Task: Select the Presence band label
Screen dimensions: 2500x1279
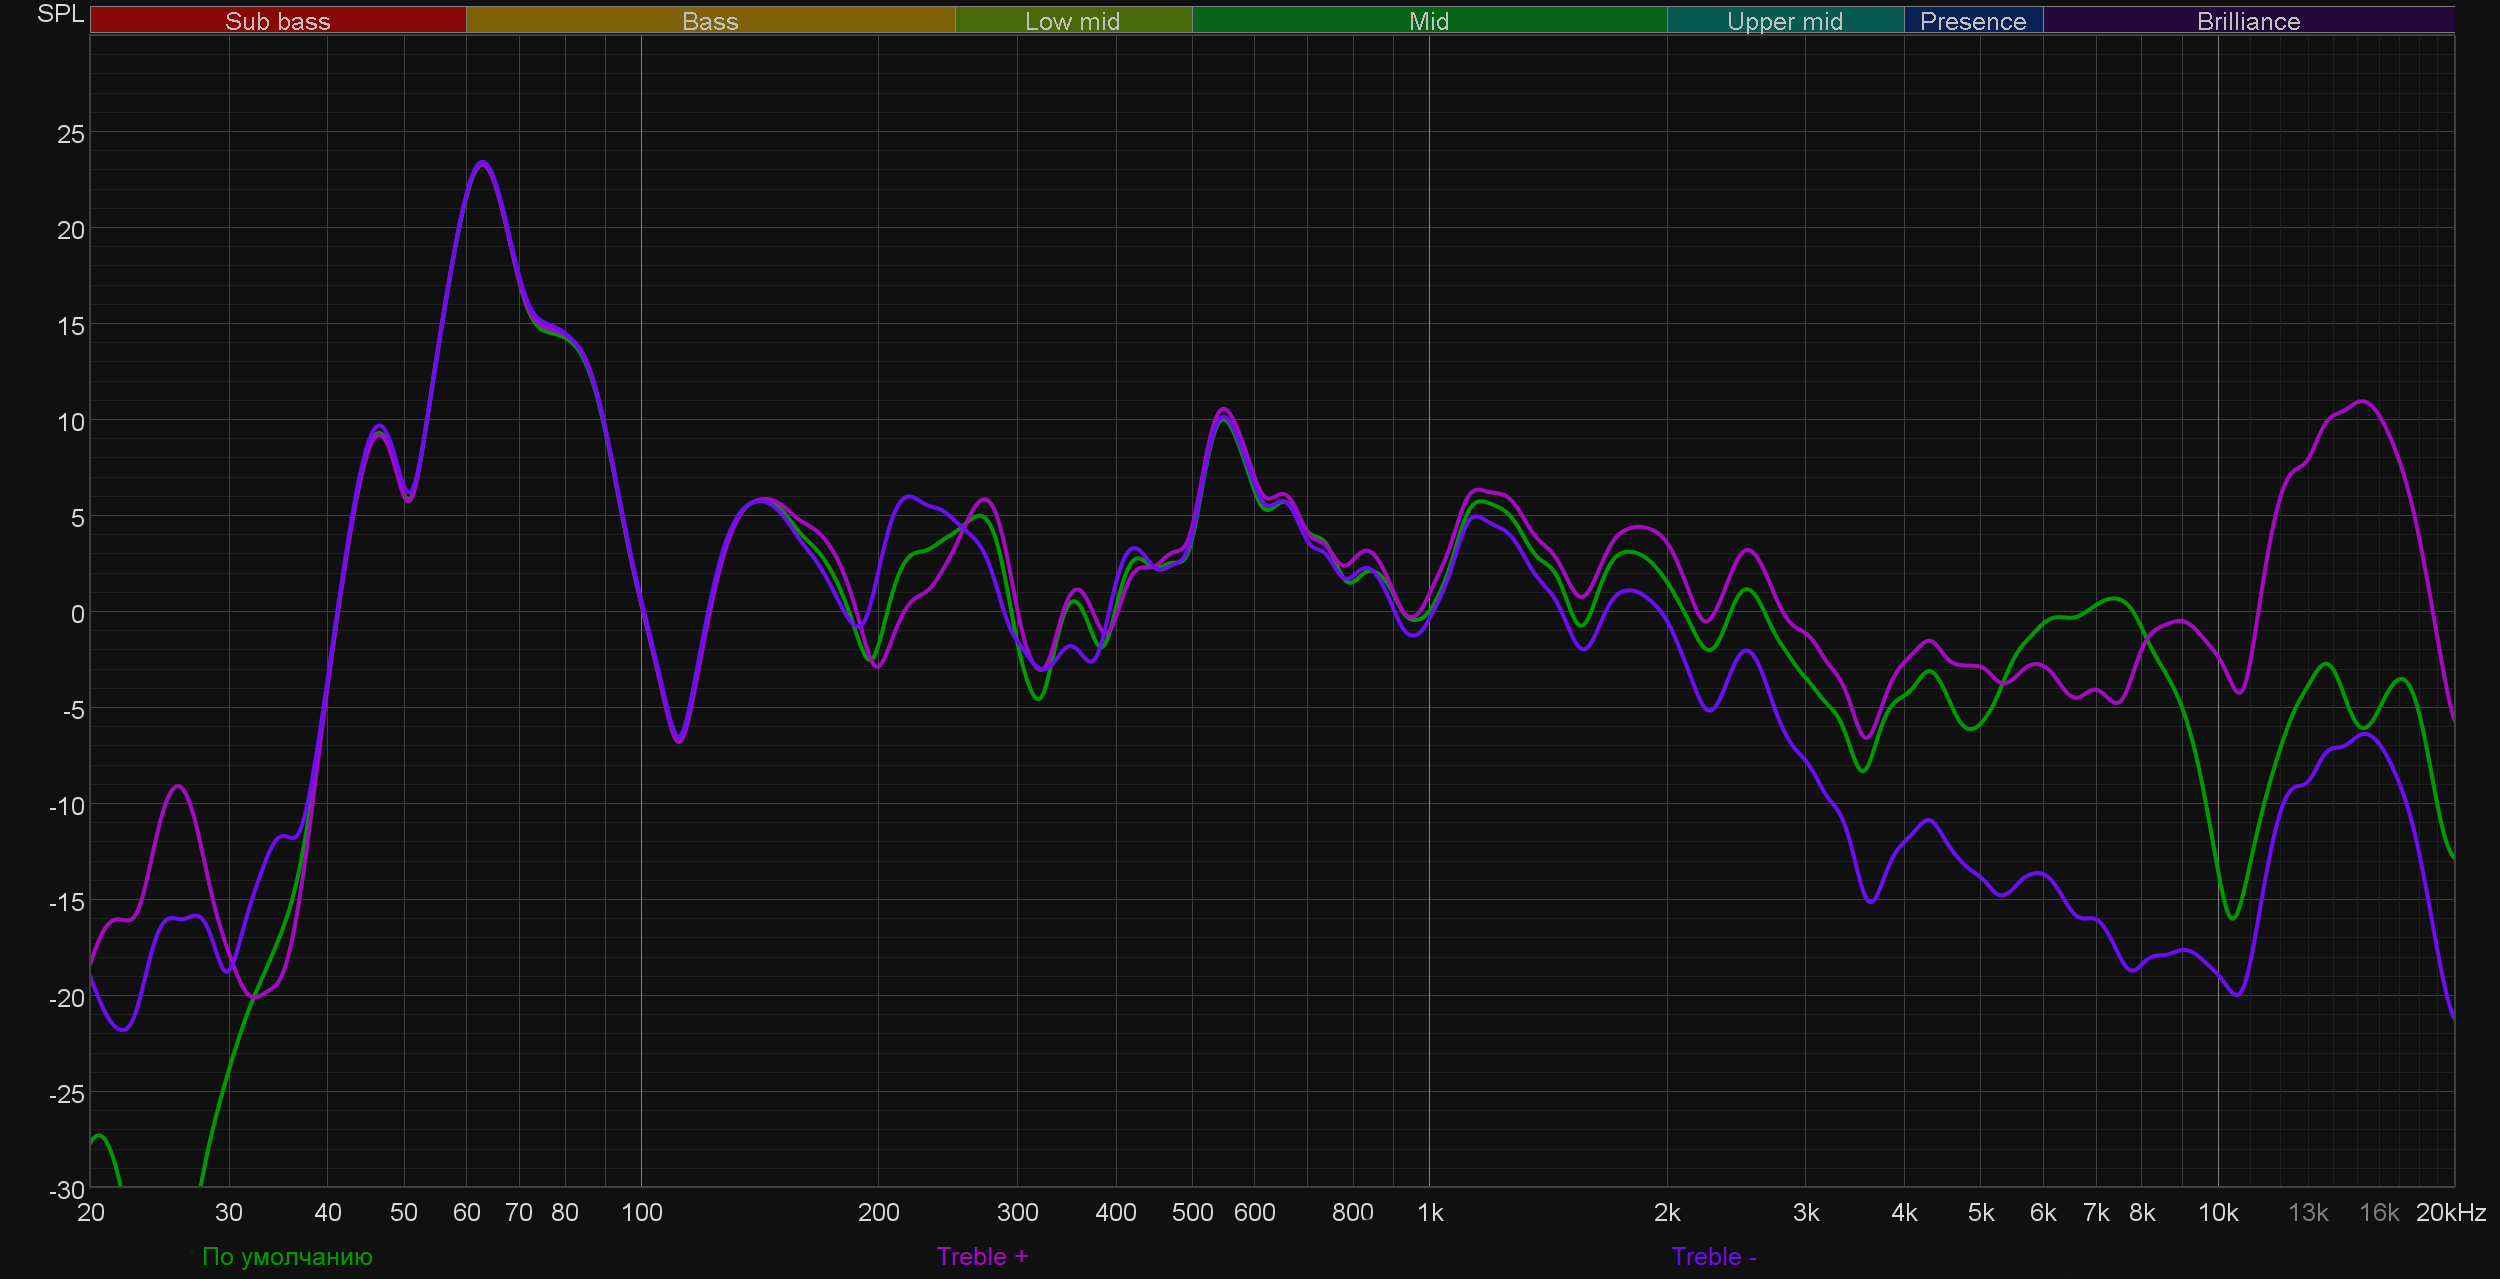Action: [1972, 21]
